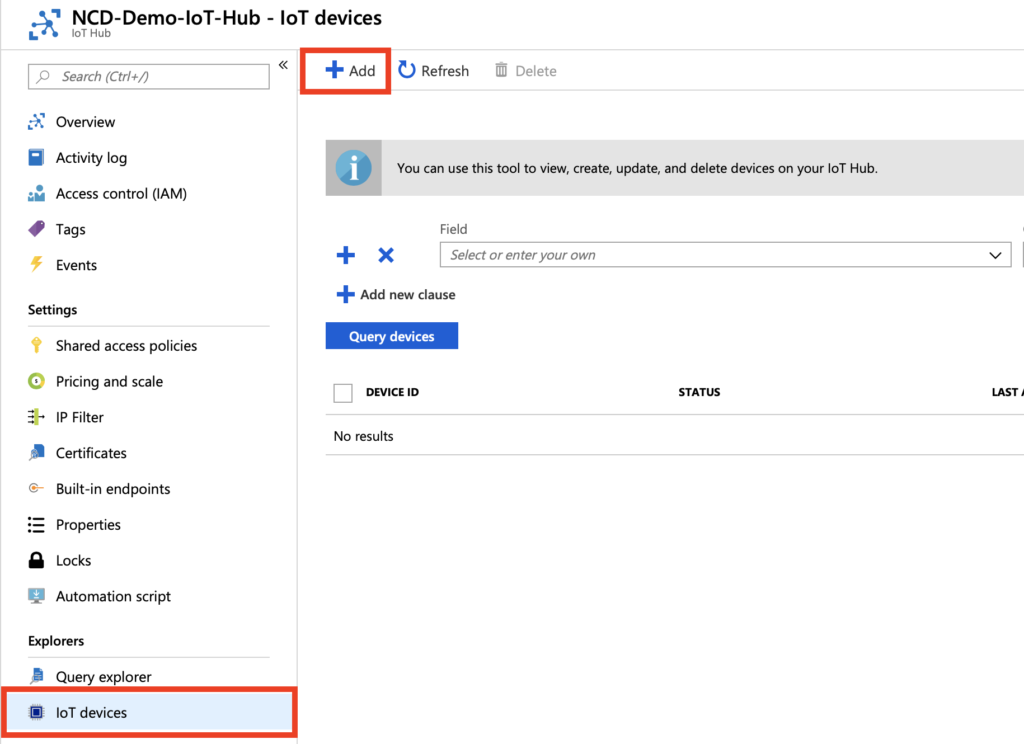Open Access control (IAM)
1024x744 pixels.
(121, 194)
